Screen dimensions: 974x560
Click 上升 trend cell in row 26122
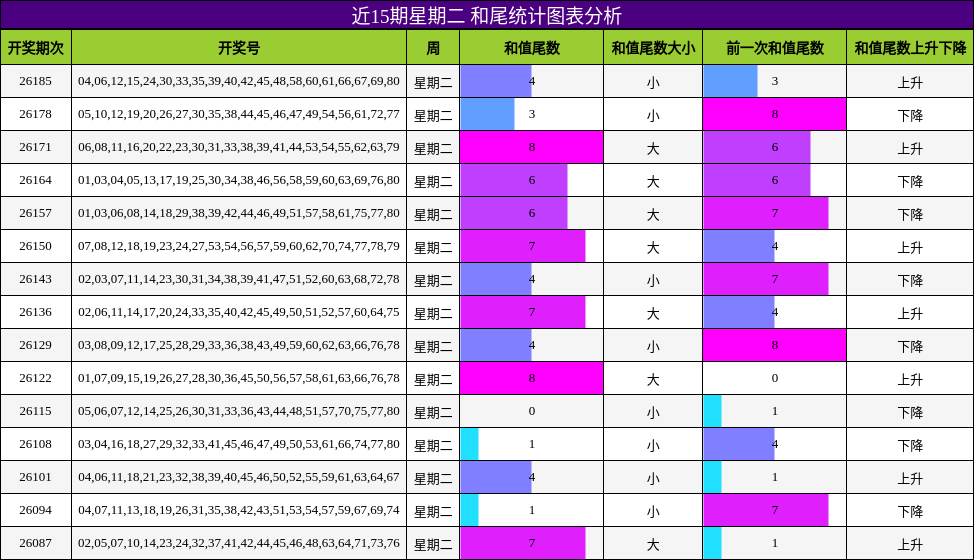(x=910, y=378)
